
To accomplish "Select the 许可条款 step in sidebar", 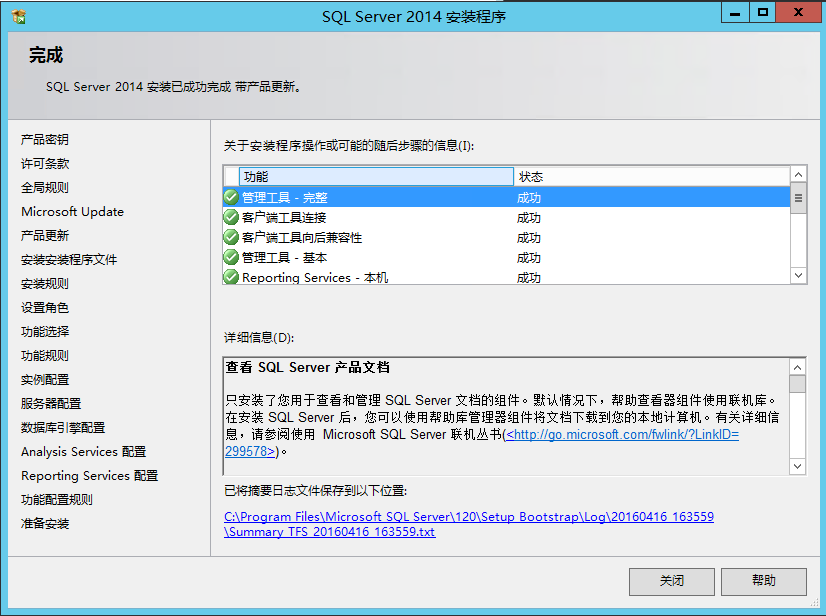I will click(x=45, y=163).
